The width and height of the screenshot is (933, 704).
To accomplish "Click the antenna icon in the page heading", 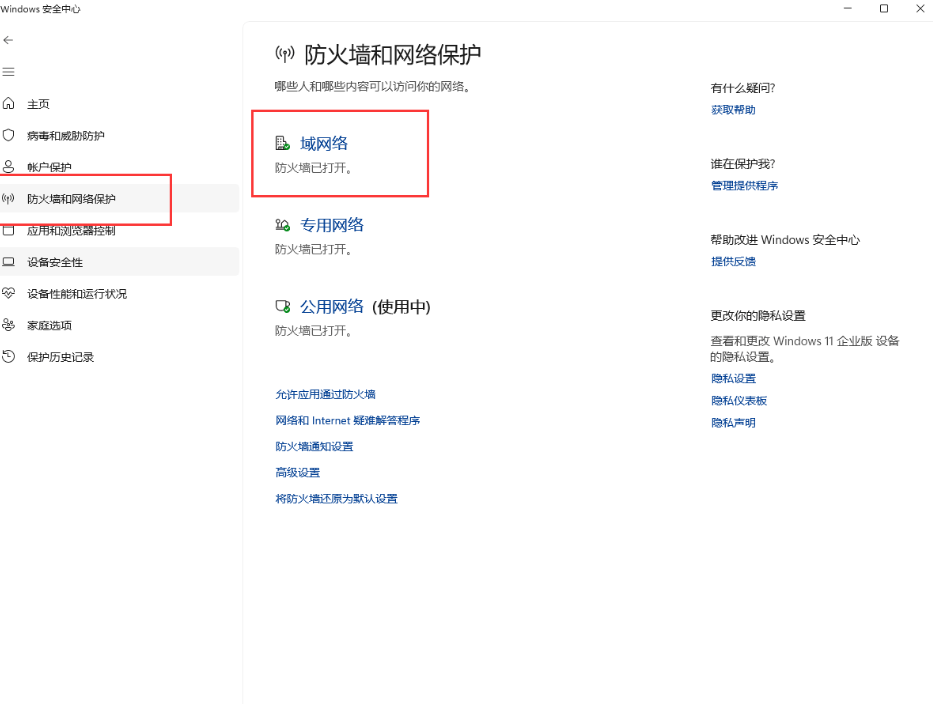I will coord(285,55).
